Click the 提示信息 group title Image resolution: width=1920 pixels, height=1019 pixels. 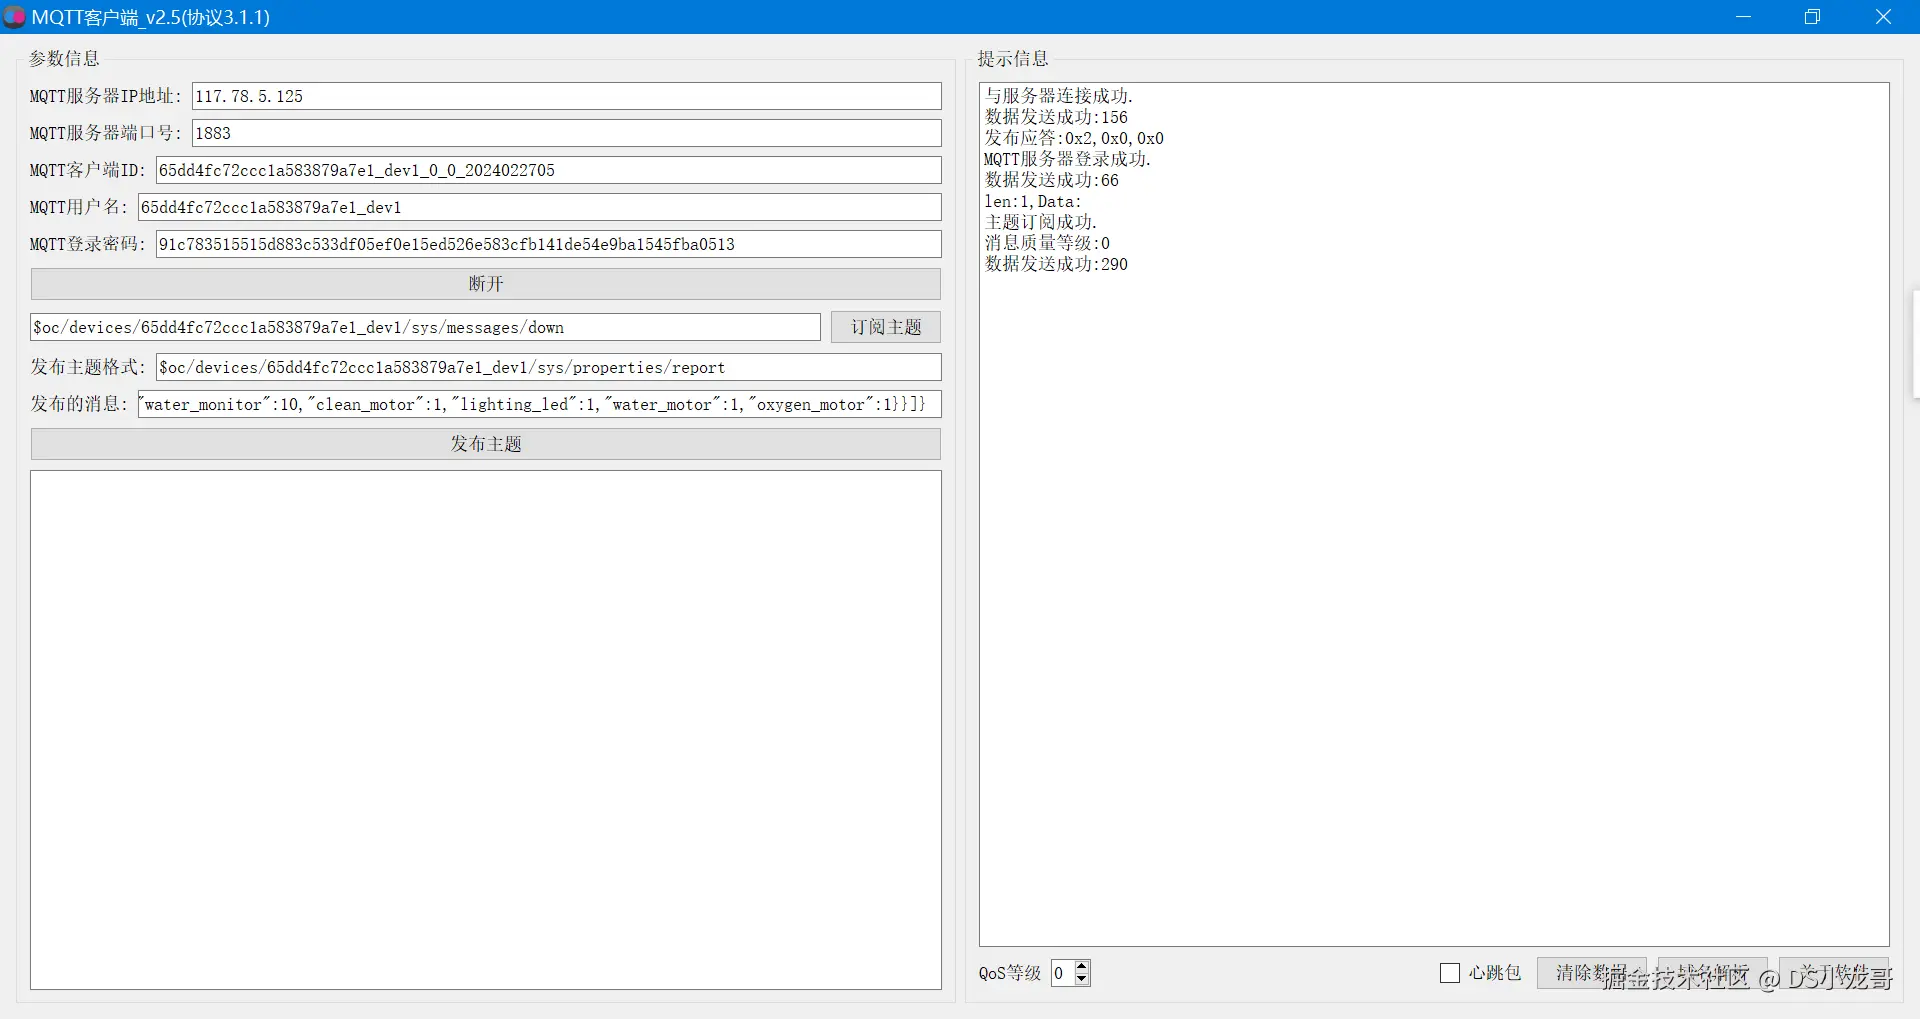coord(1013,59)
